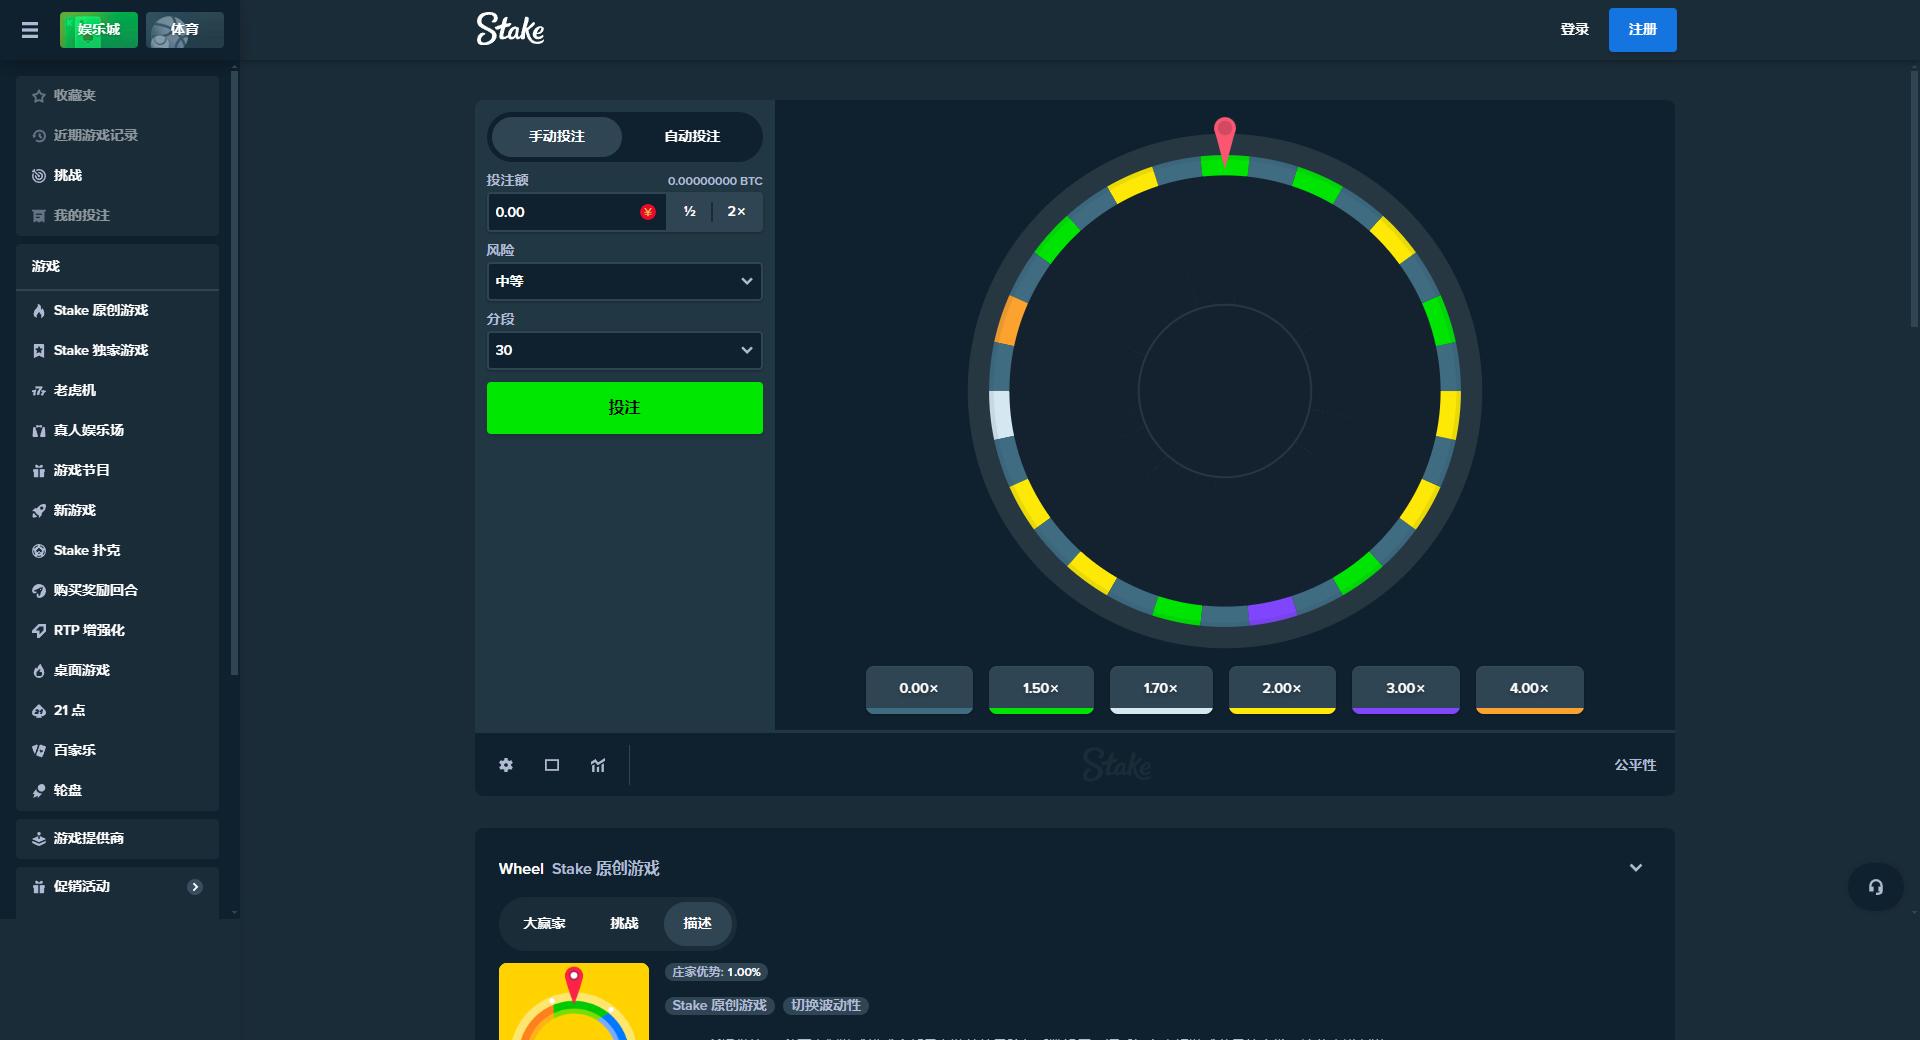Expand 促销活动 submenu arrow
Viewport: 1920px width, 1040px height.
pos(195,887)
